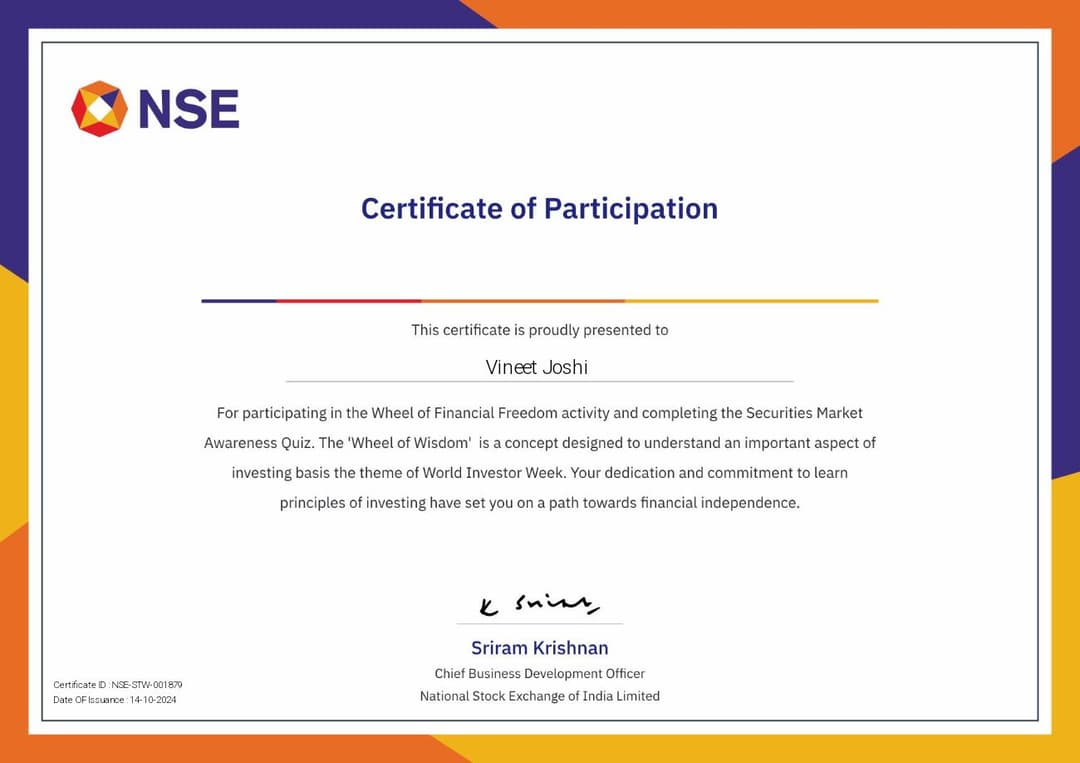Select "Certificate ID : NSE-STW-001879" text

[x=118, y=684]
